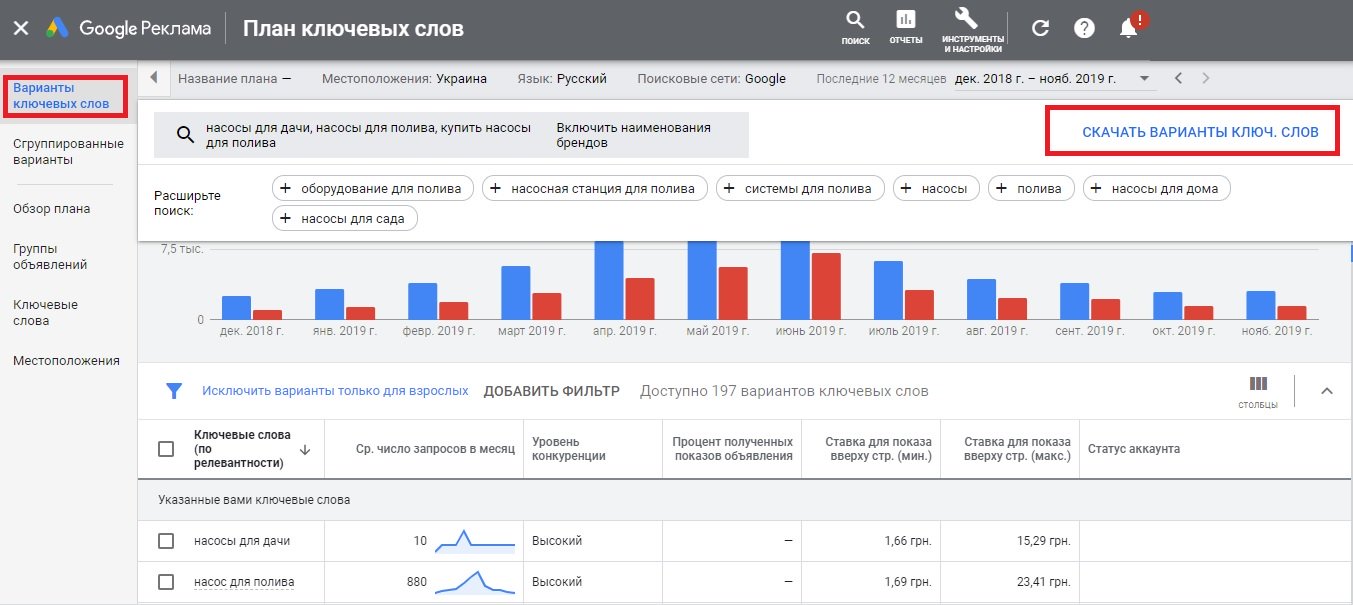Add suggestion насосы для дома
This screenshot has height=605, width=1353.
1157,188
